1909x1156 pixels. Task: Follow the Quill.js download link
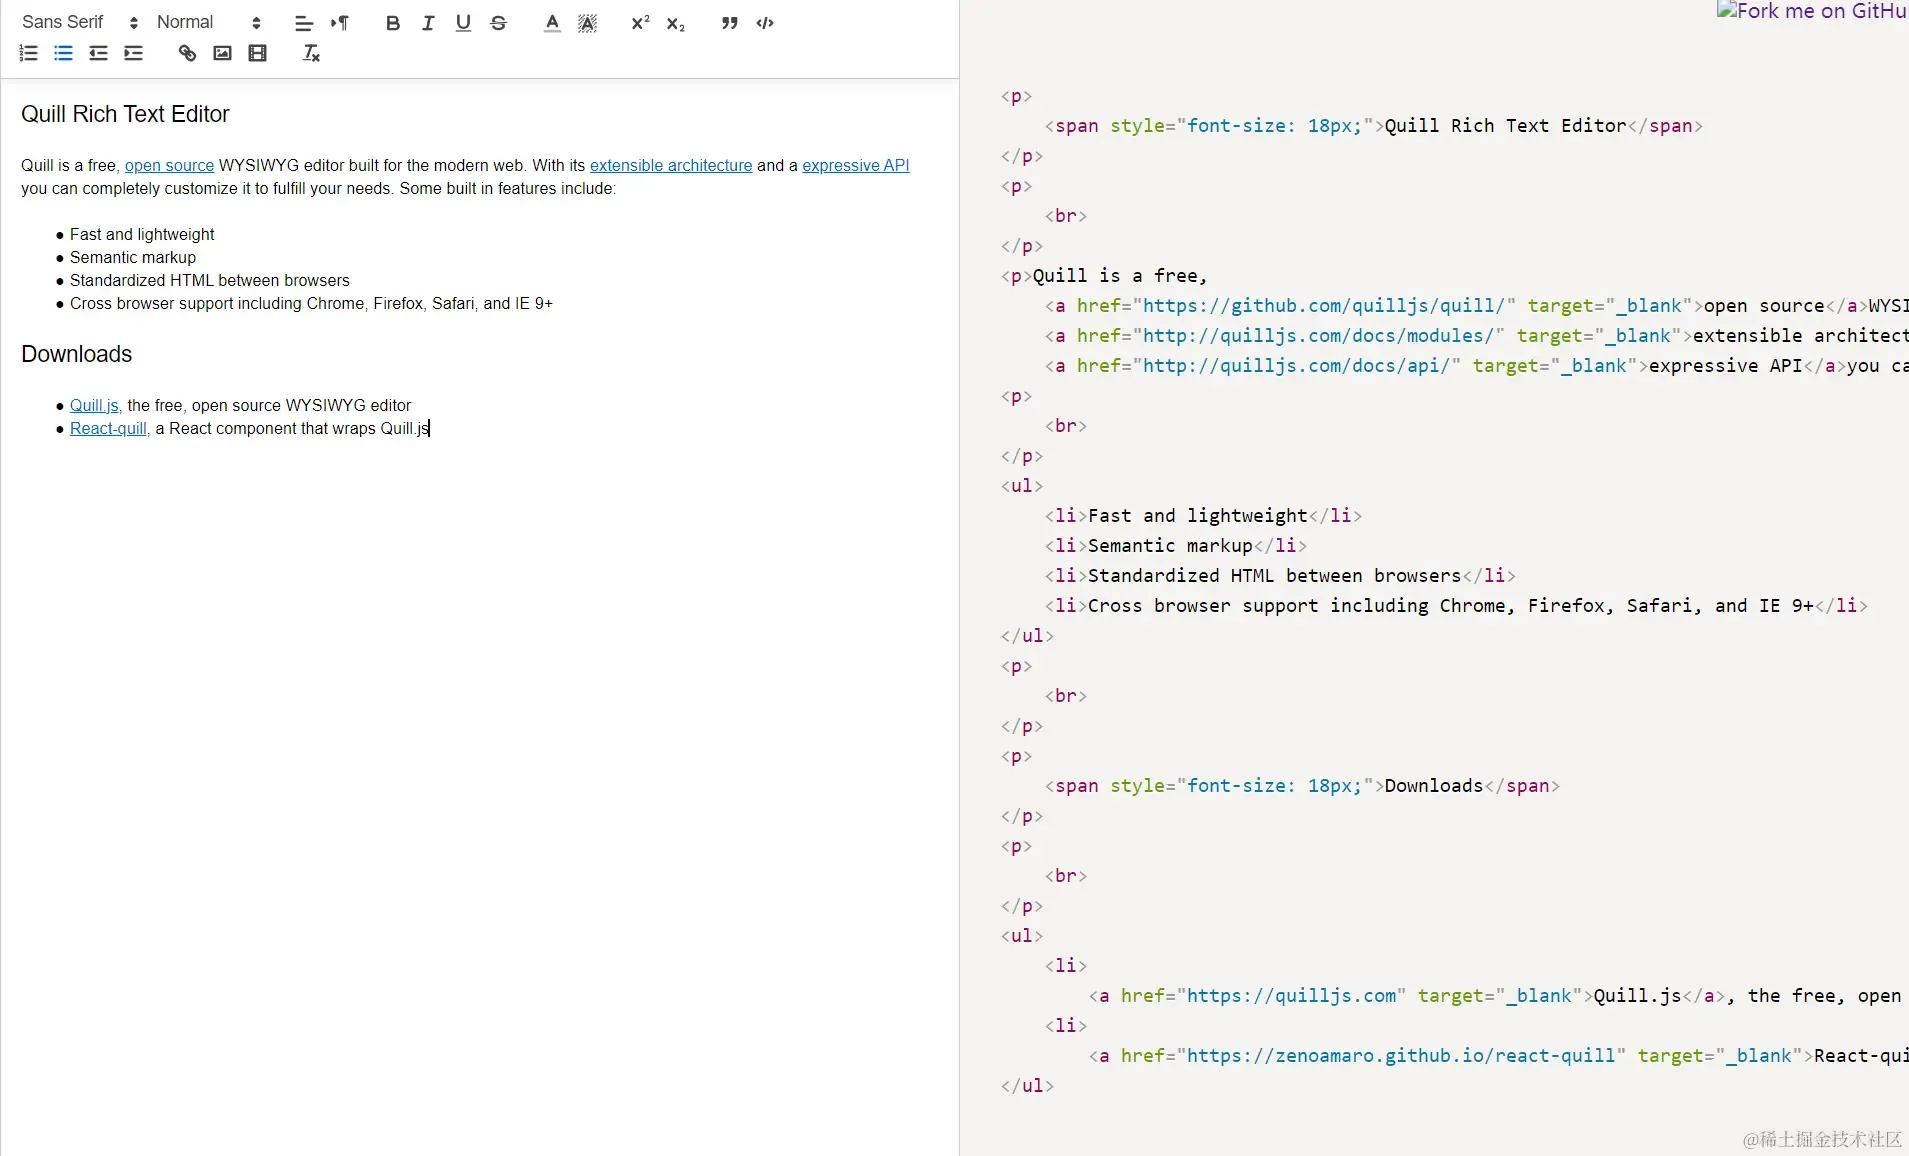(x=94, y=405)
